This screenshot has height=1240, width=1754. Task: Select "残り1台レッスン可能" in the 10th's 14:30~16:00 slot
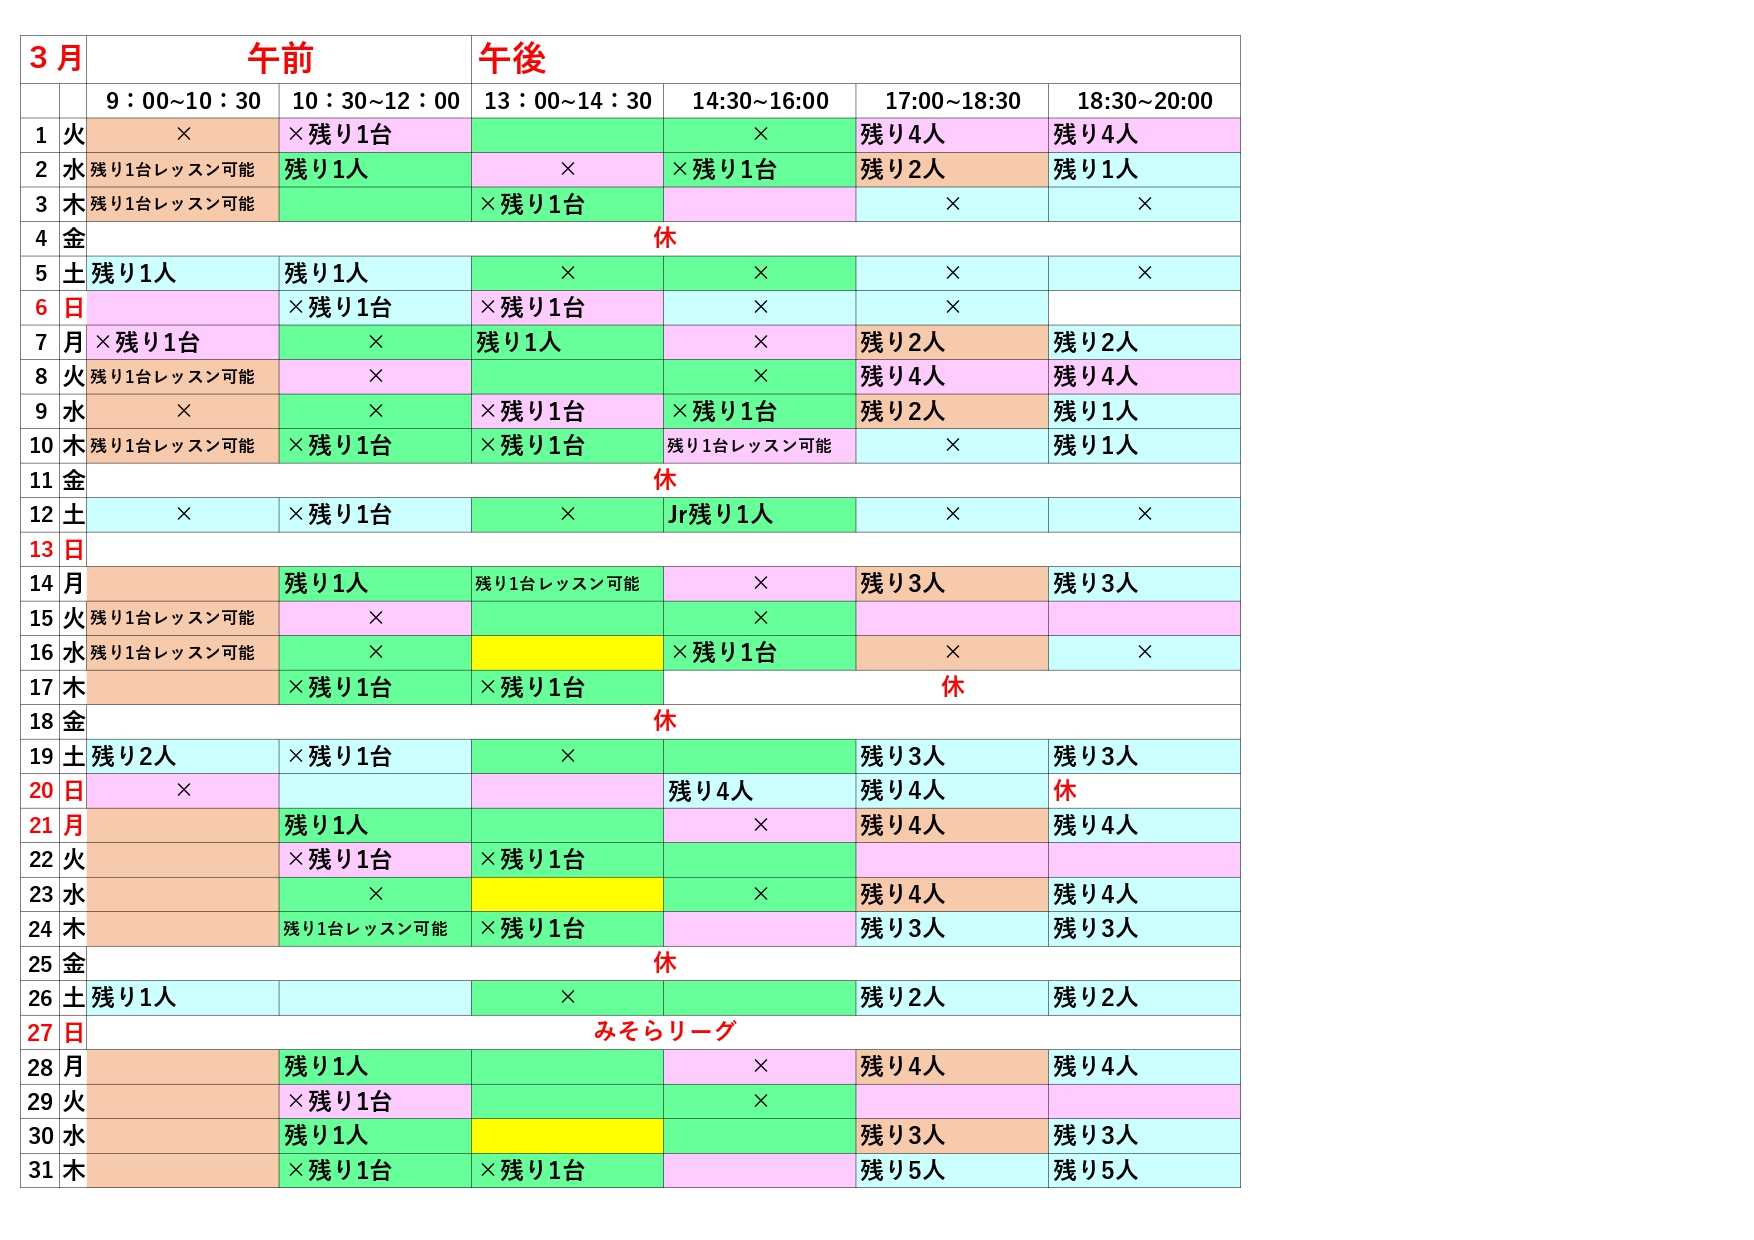click(x=749, y=446)
